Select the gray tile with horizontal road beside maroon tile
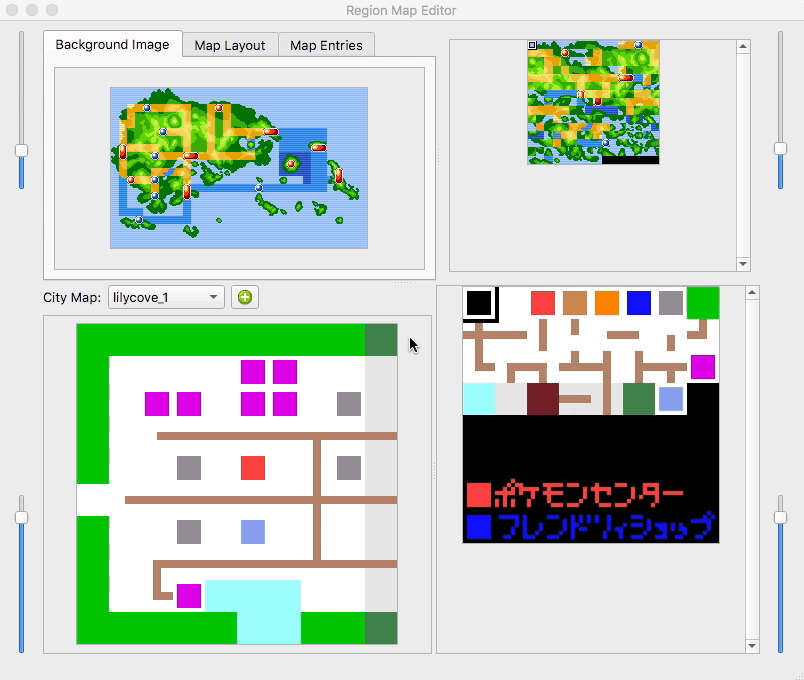The height and width of the screenshot is (680, 804). (575, 398)
